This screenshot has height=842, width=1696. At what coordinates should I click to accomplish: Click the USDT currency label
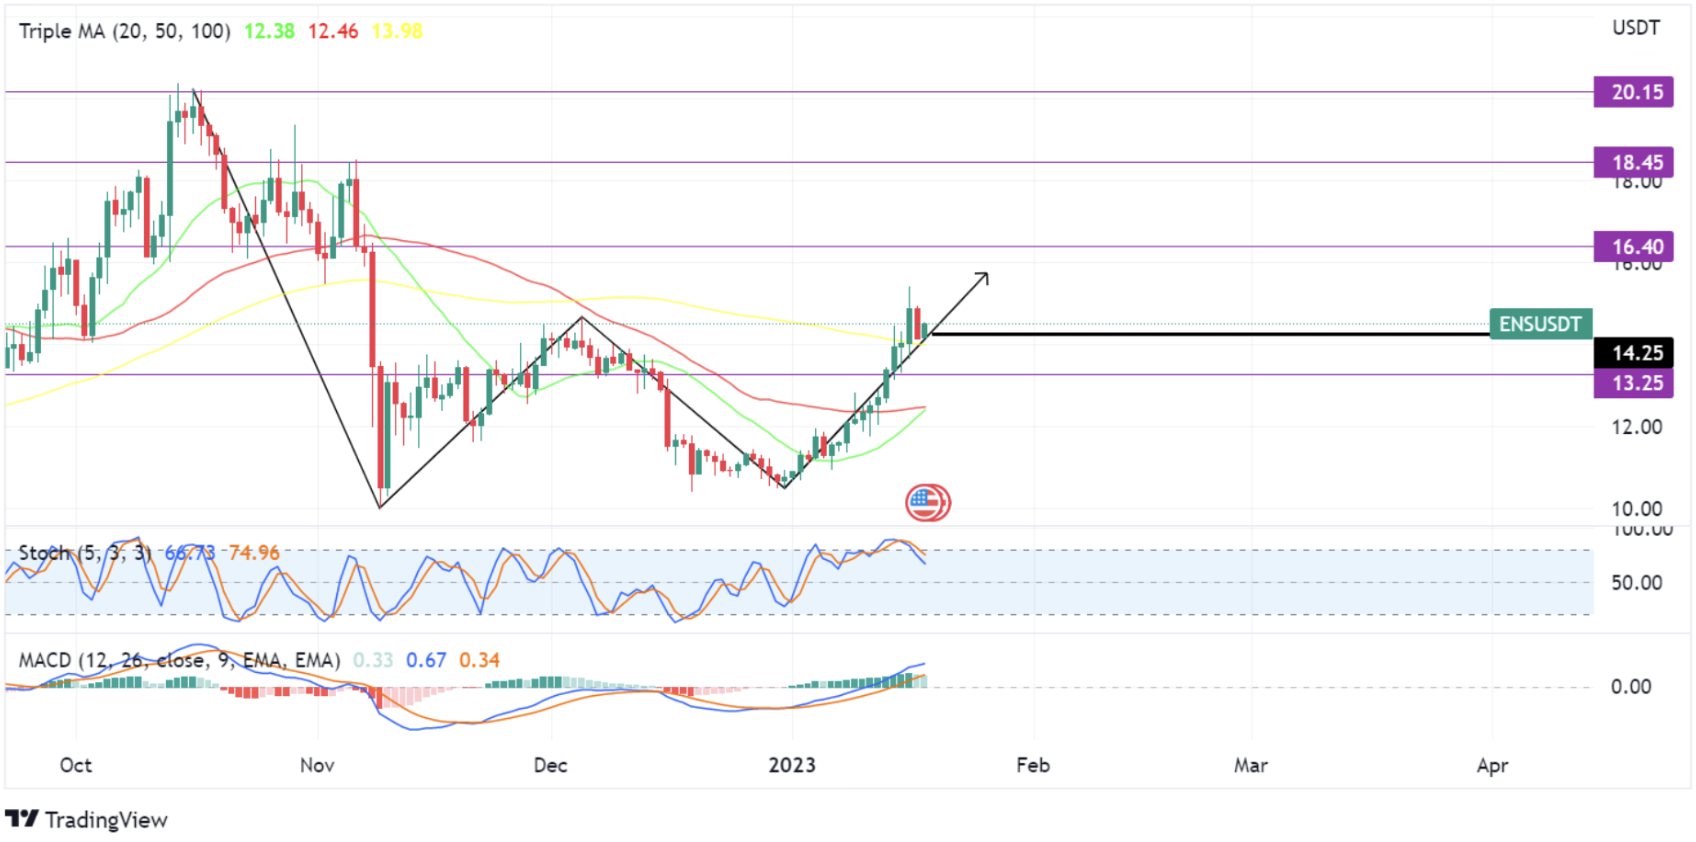(x=1636, y=28)
